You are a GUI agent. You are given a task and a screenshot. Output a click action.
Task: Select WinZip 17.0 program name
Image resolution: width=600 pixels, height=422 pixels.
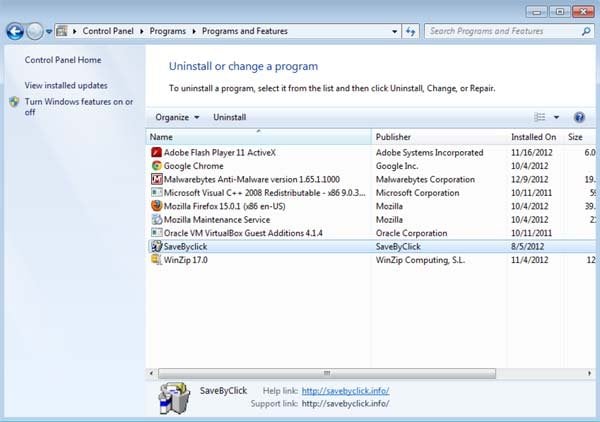186,260
